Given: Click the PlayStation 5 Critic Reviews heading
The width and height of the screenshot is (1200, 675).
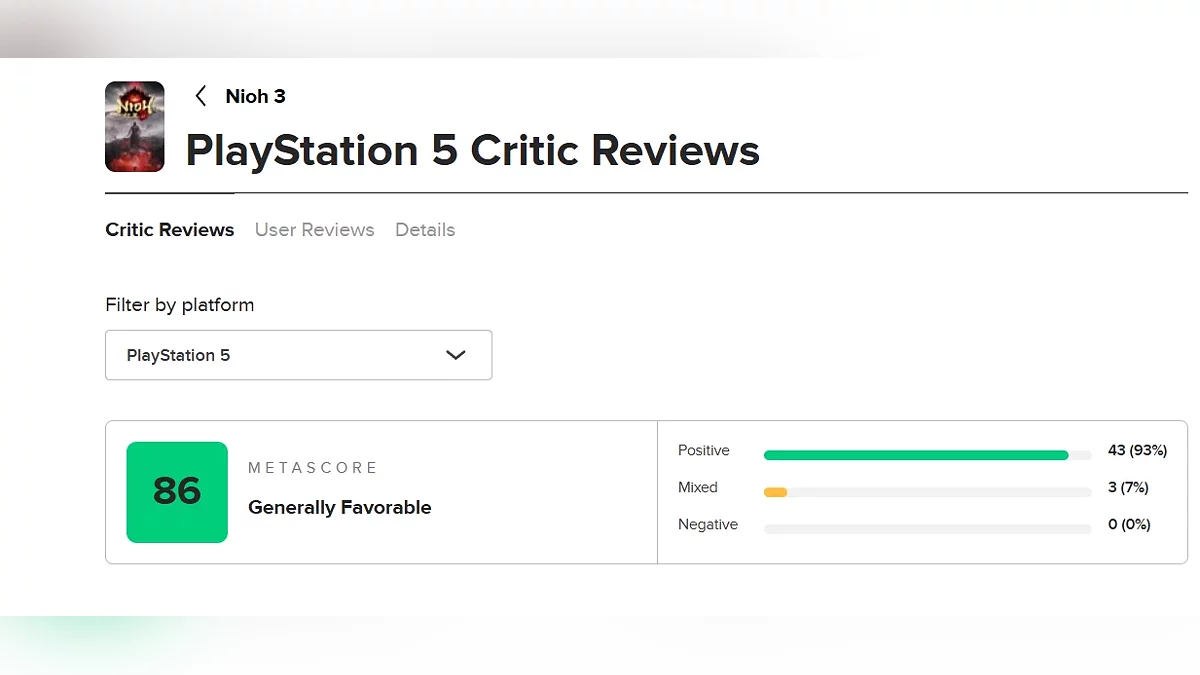Looking at the screenshot, I should pos(472,151).
